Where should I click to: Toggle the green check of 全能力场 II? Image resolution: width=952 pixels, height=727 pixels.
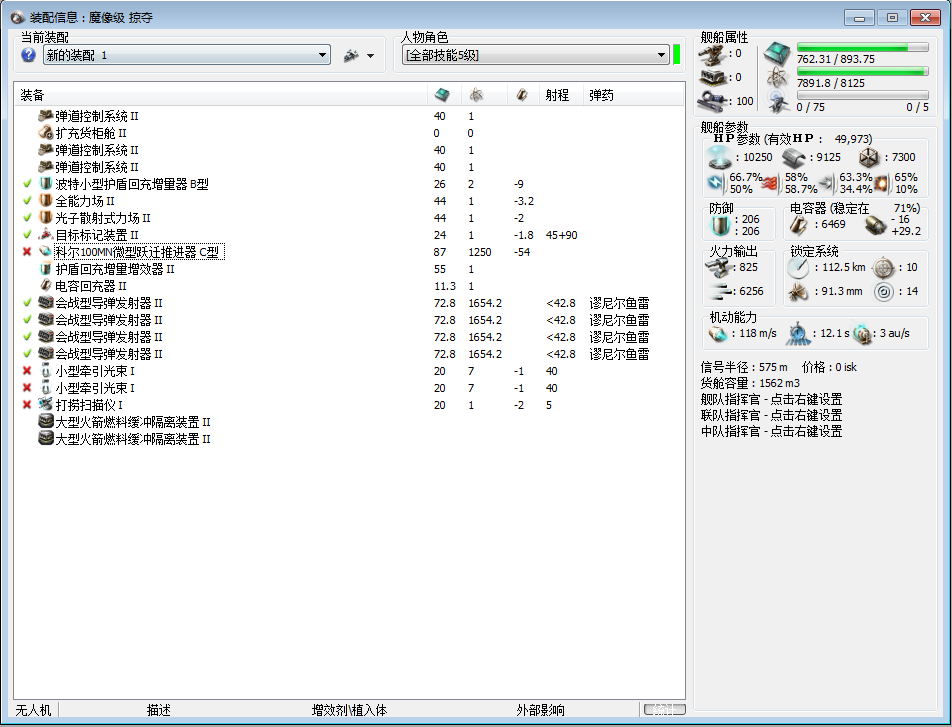(x=27, y=200)
